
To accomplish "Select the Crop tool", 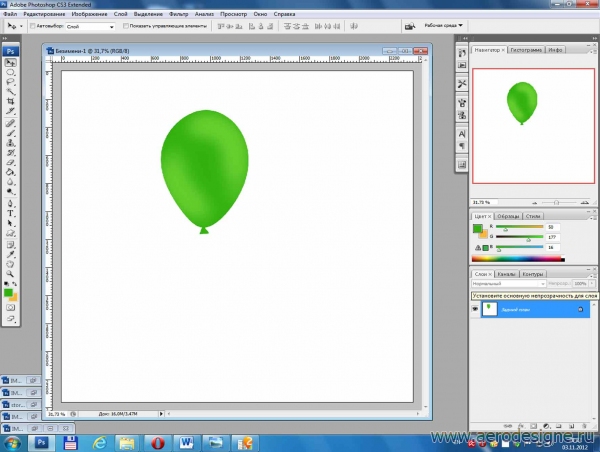I will 11,102.
